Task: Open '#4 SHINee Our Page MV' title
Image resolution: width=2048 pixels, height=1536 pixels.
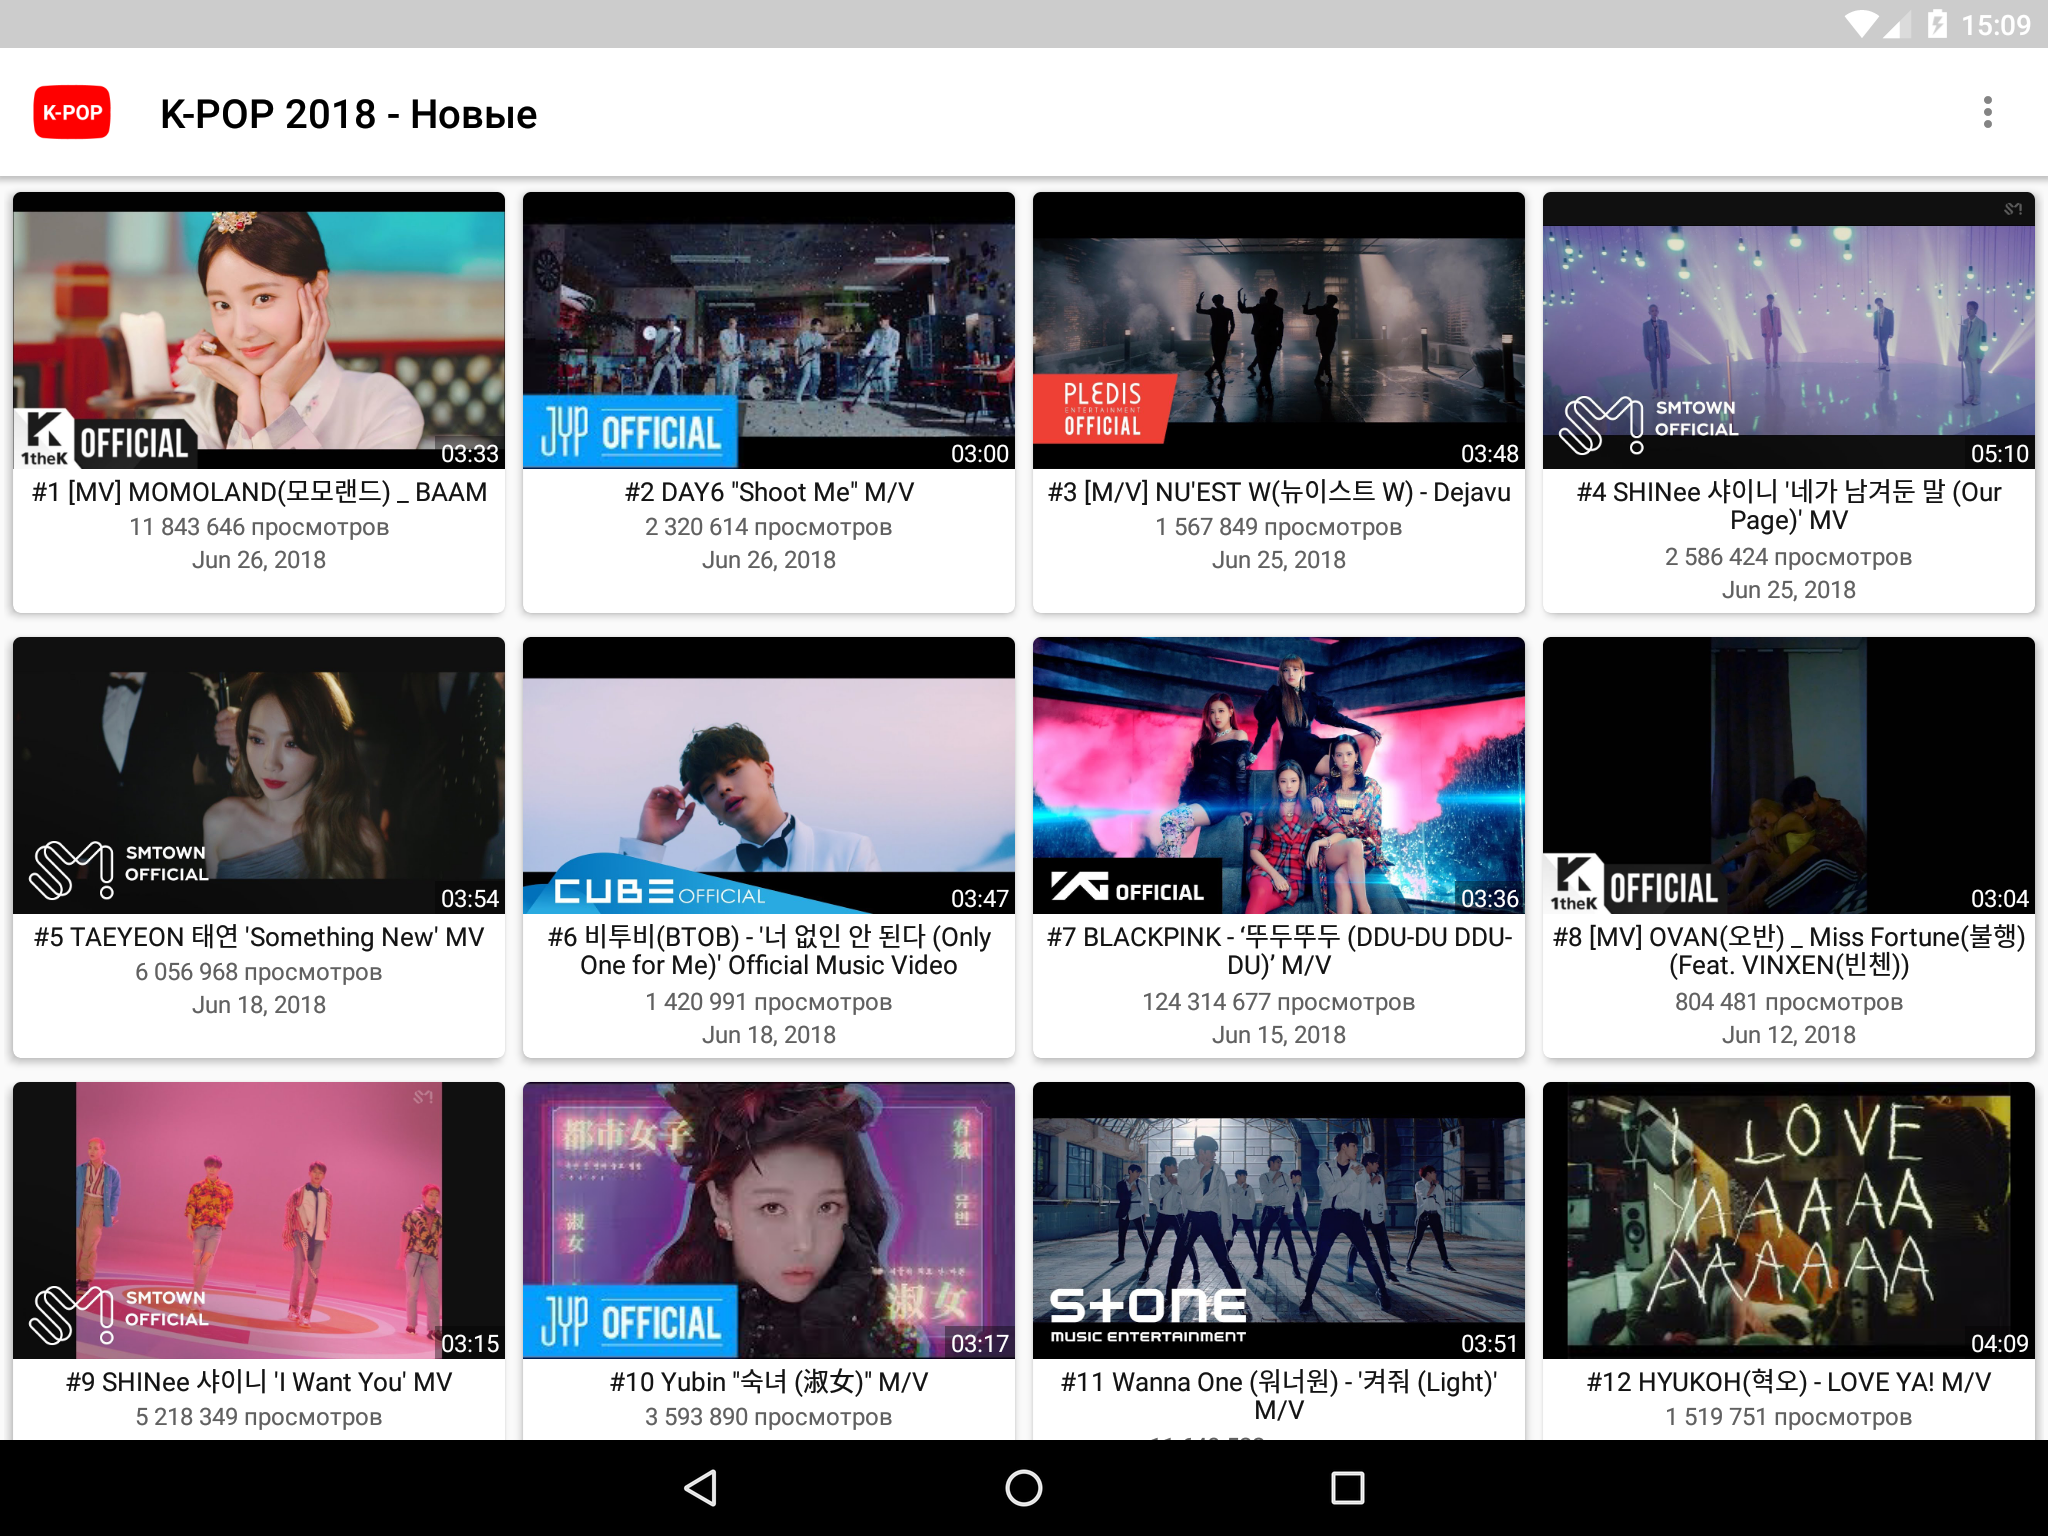Action: pyautogui.click(x=1789, y=506)
